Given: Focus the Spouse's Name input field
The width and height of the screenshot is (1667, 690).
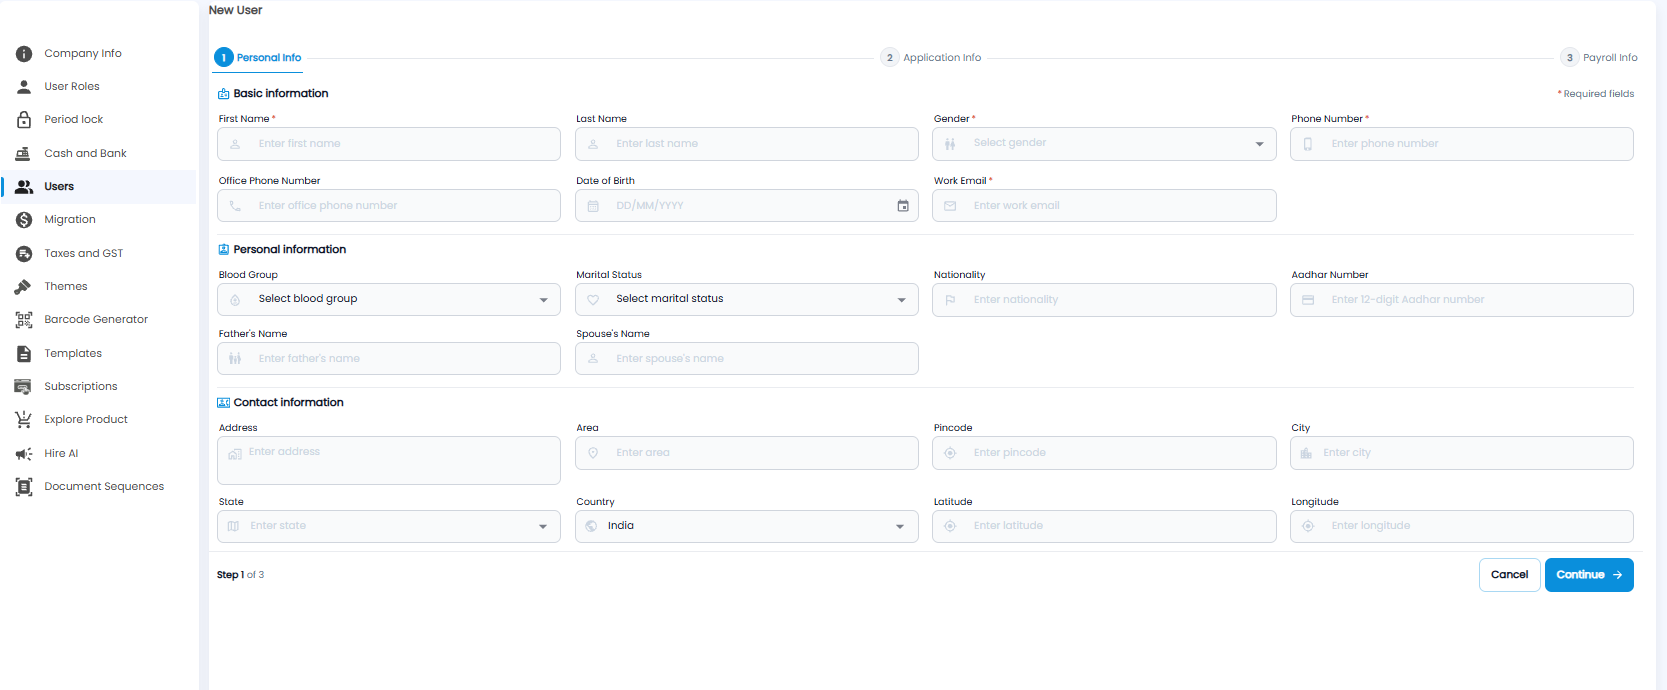Looking at the screenshot, I should pyautogui.click(x=747, y=359).
